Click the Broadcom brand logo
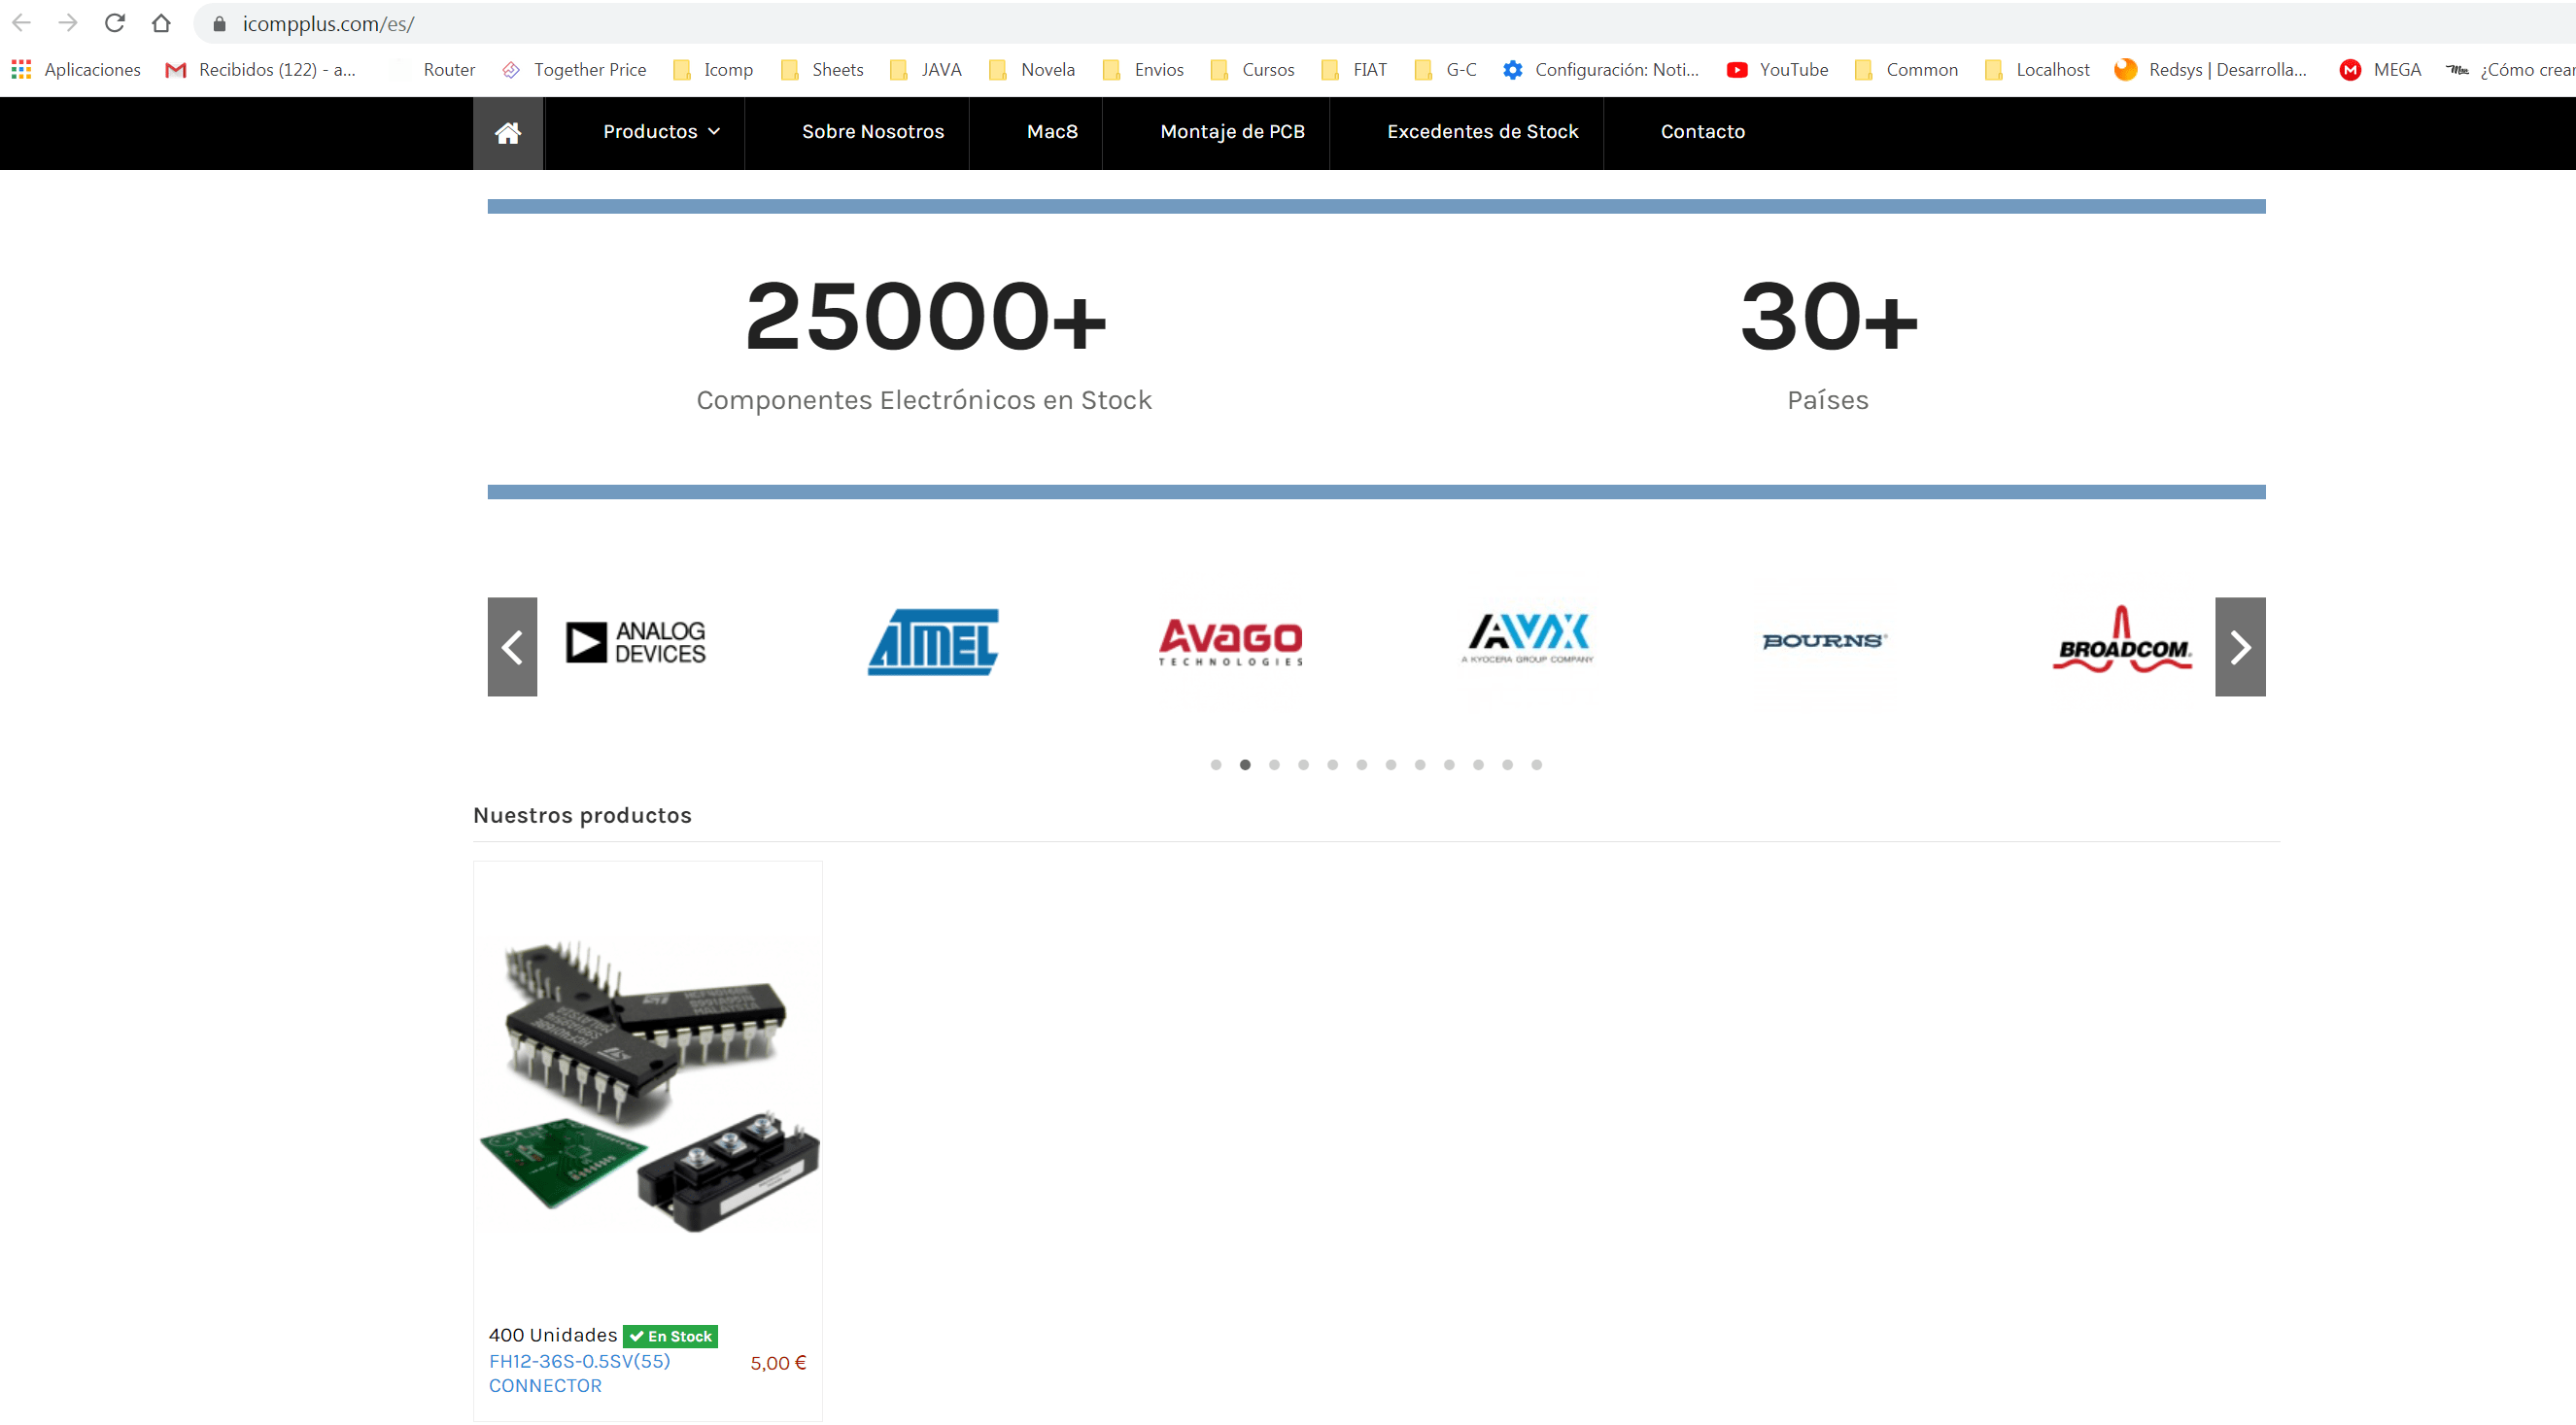Image resolution: width=2576 pixels, height=1425 pixels. point(2122,639)
